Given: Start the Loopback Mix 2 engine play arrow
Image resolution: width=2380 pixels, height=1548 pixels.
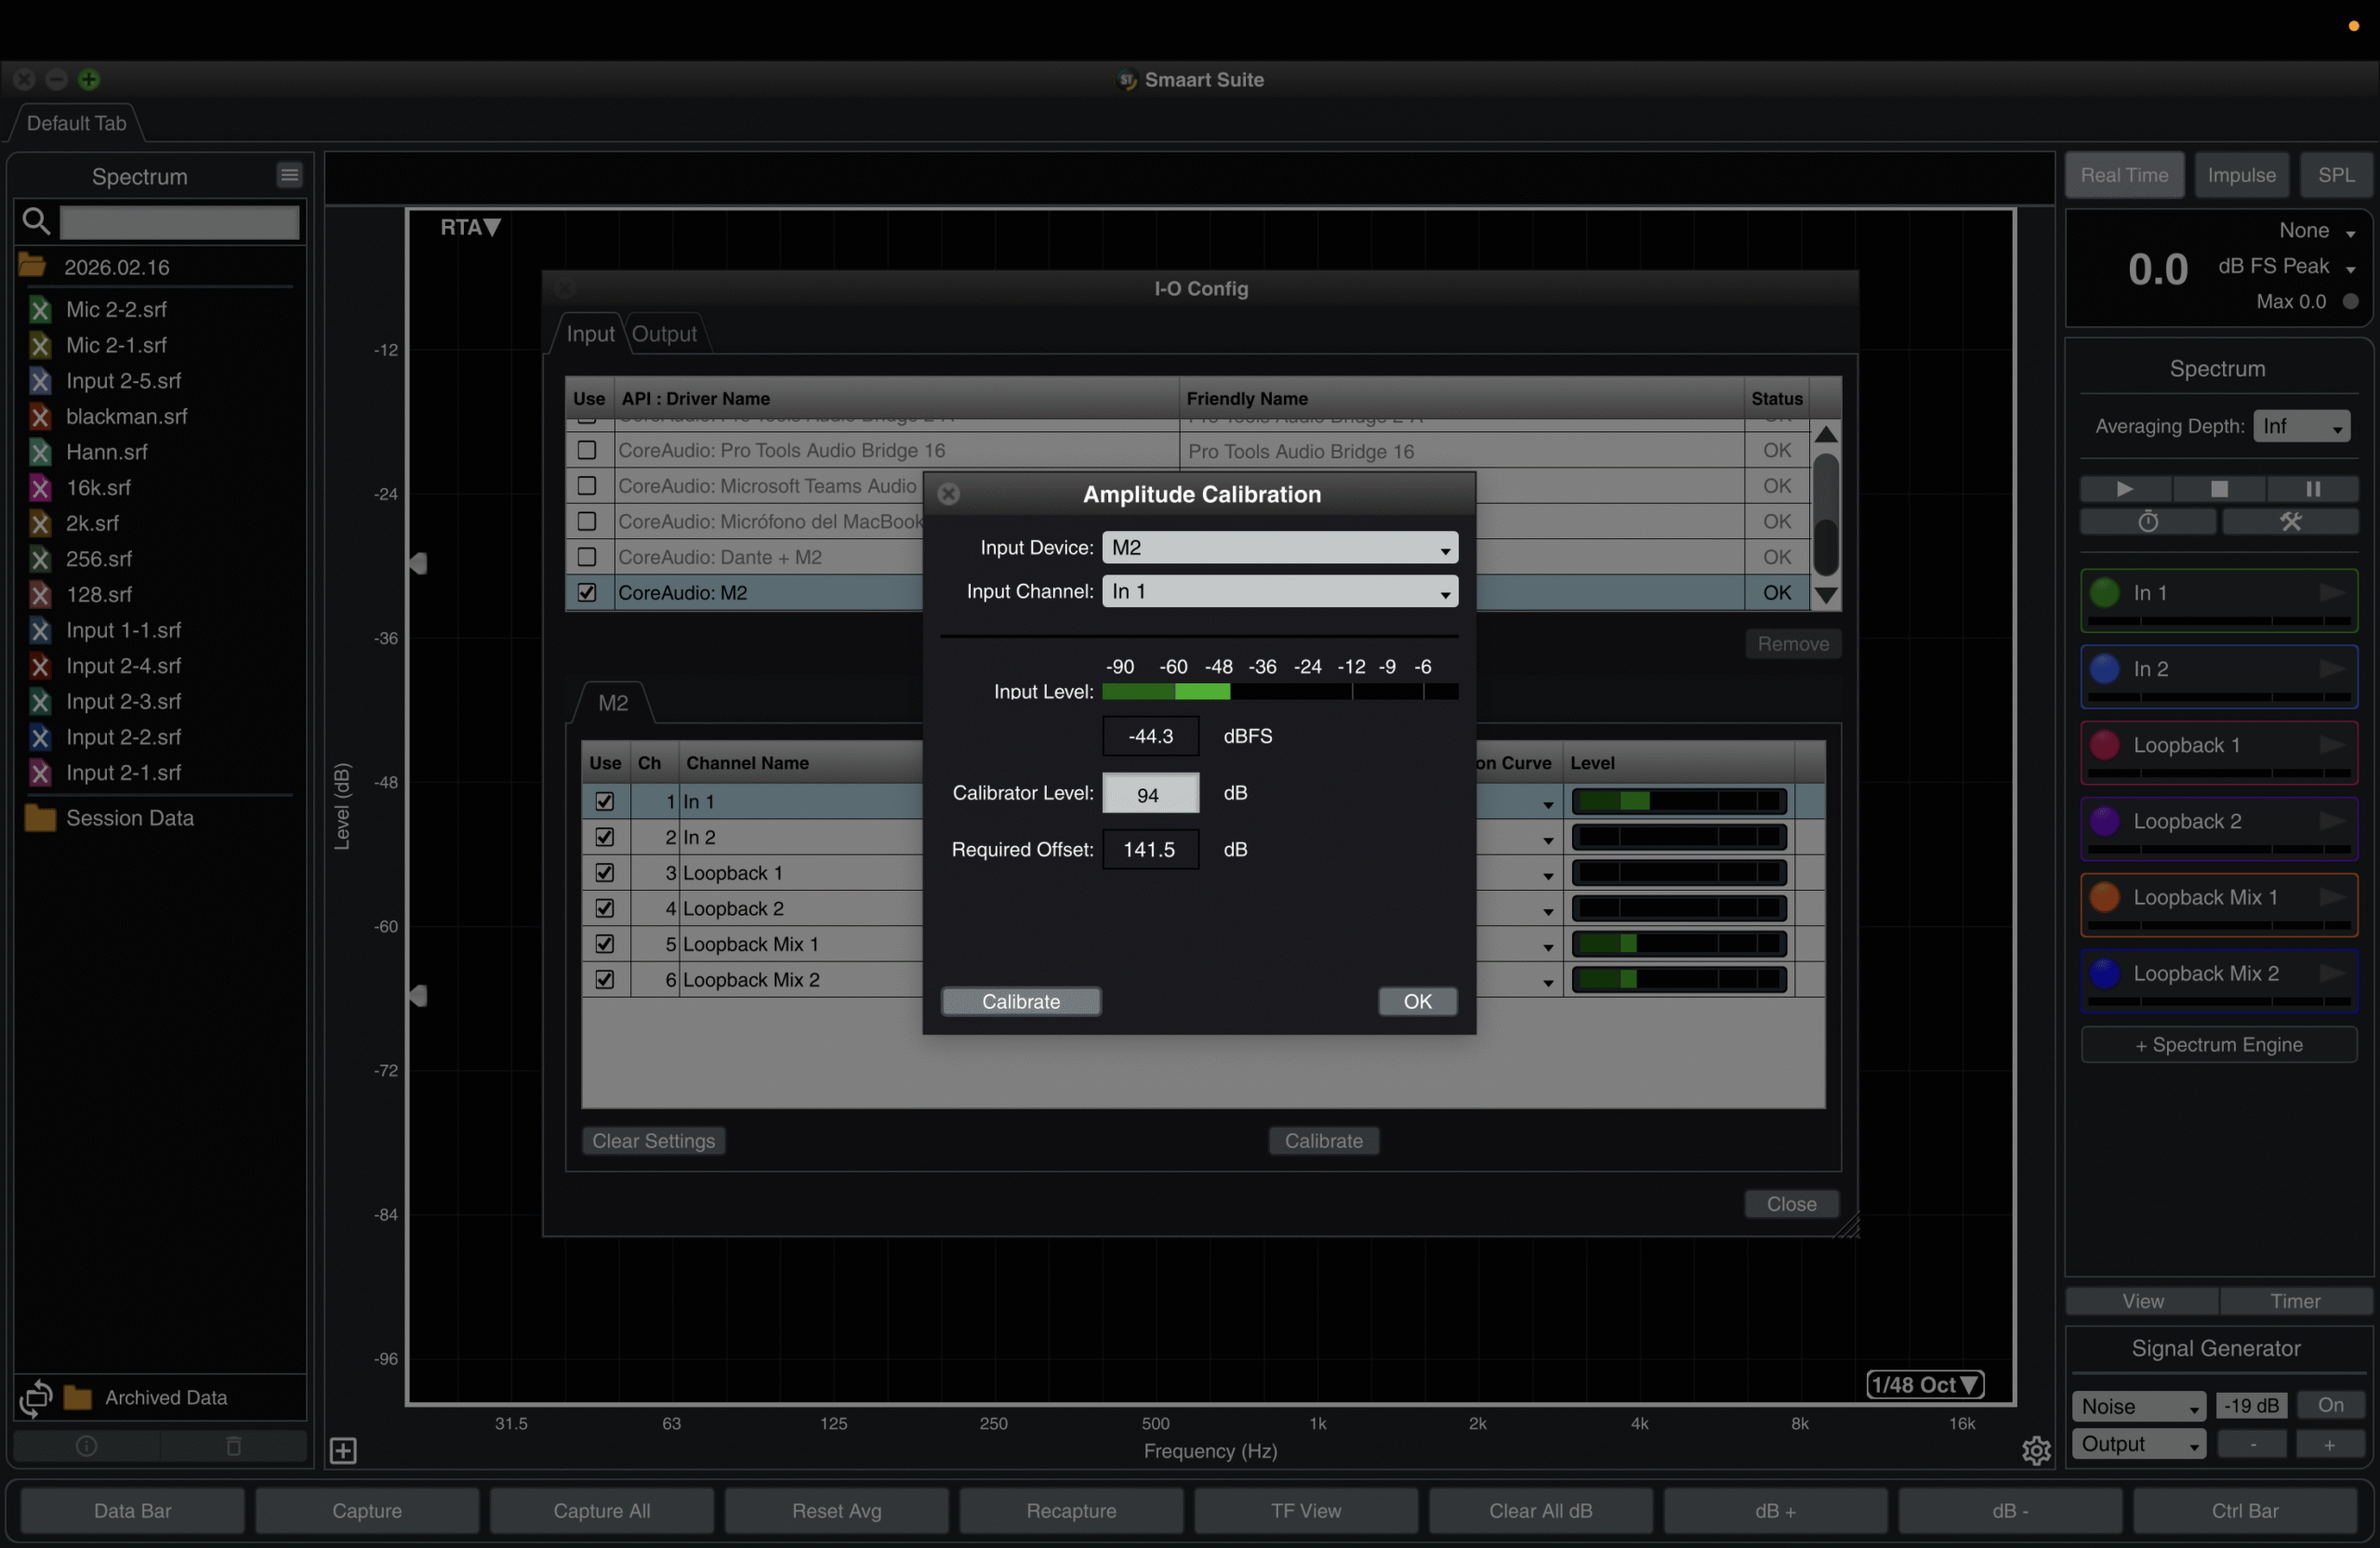Looking at the screenshot, I should 2332,973.
